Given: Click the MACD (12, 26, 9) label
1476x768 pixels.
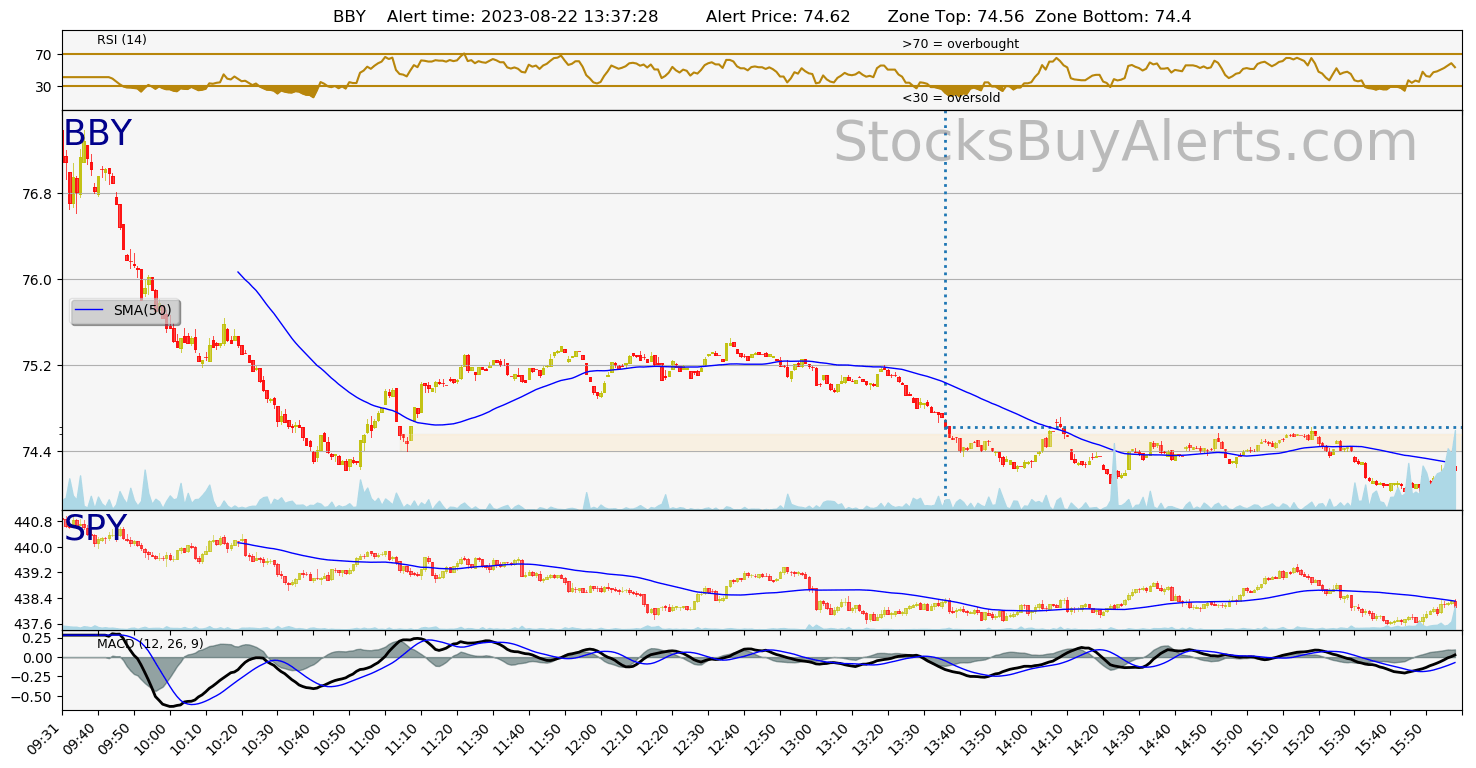Looking at the screenshot, I should 150,644.
